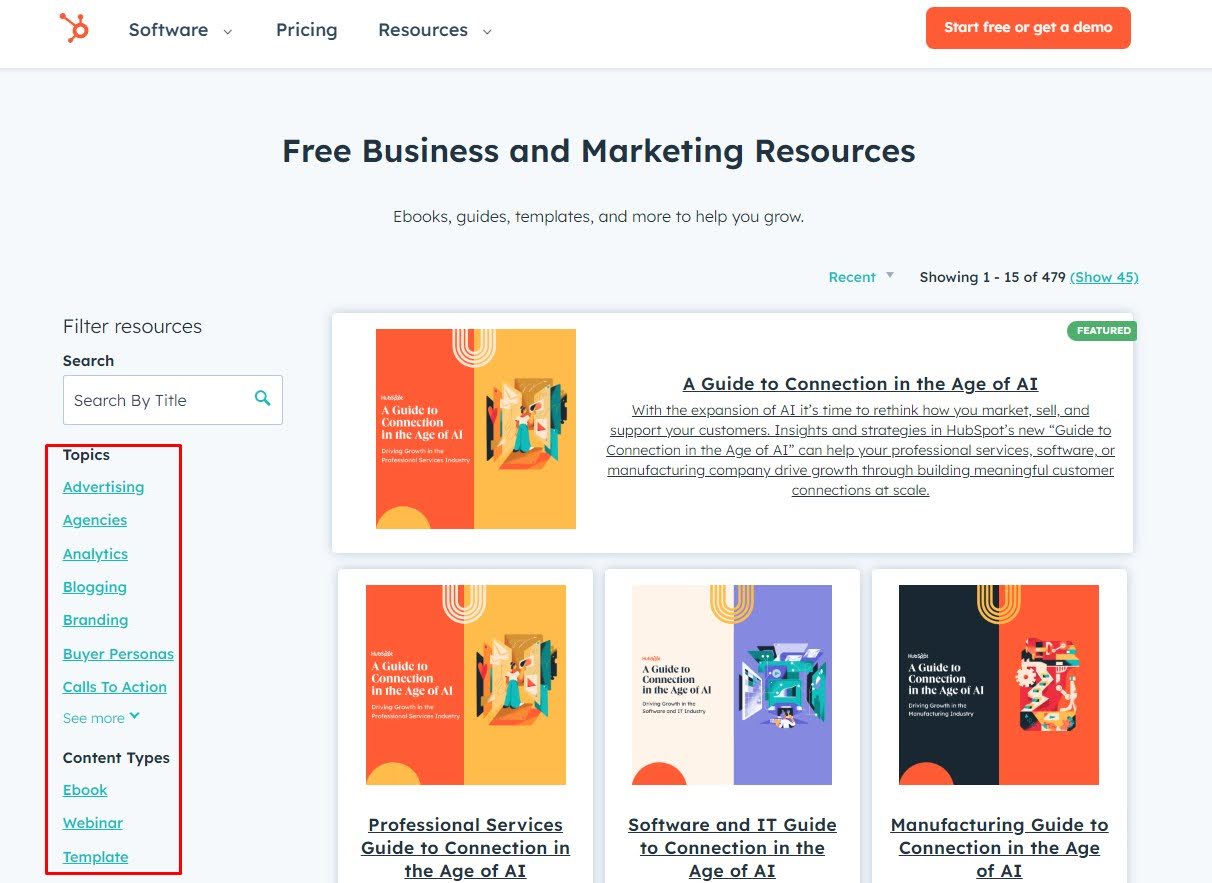Open the Recent sort order dropdown
This screenshot has height=883, width=1212.
point(859,277)
